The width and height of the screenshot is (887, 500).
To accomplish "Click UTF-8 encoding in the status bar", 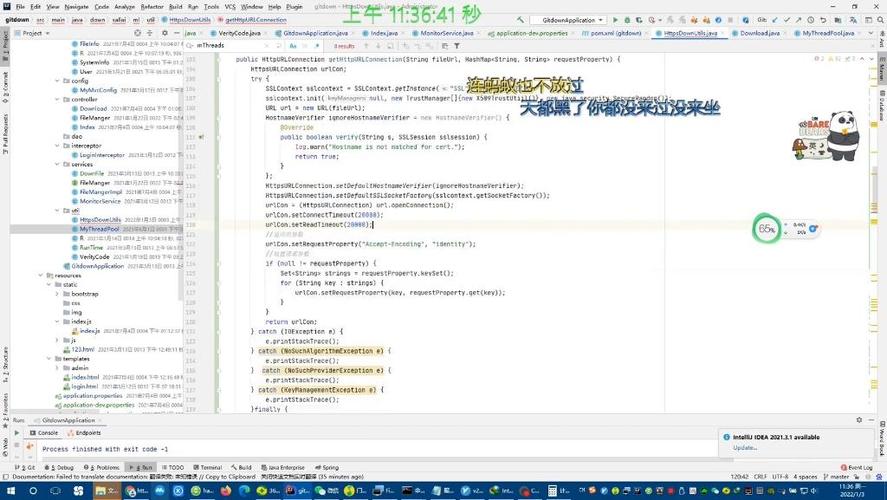I will coord(780,477).
